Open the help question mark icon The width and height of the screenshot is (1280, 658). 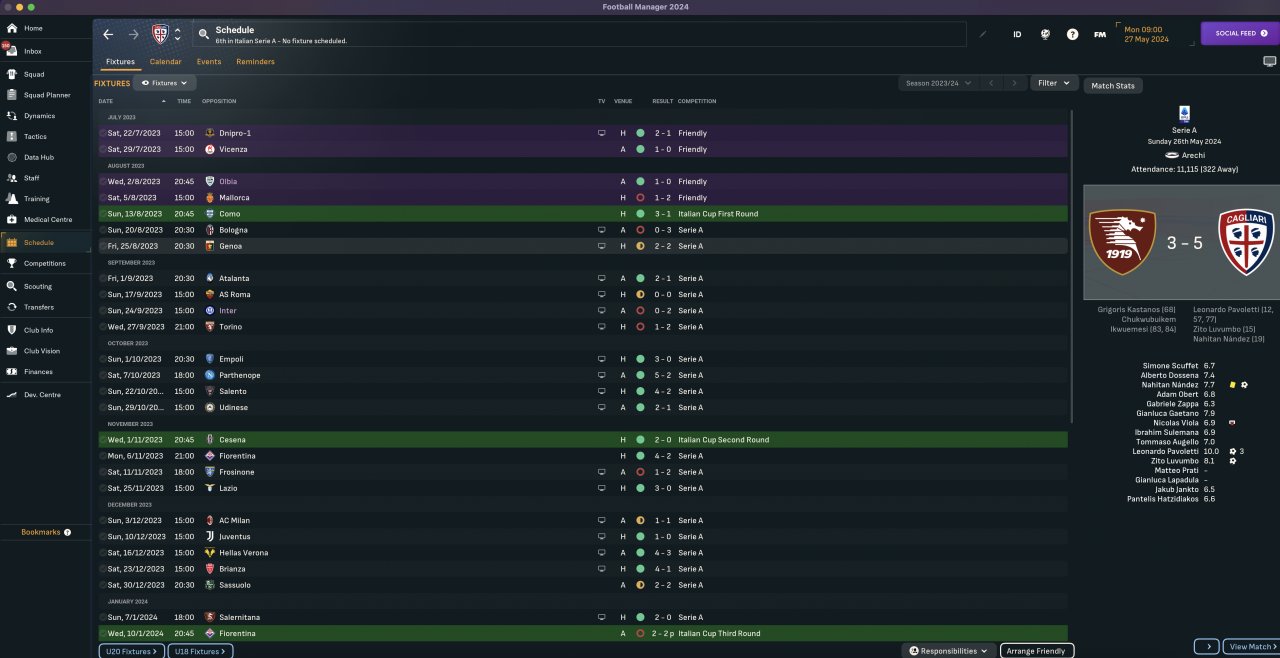[x=1072, y=34]
